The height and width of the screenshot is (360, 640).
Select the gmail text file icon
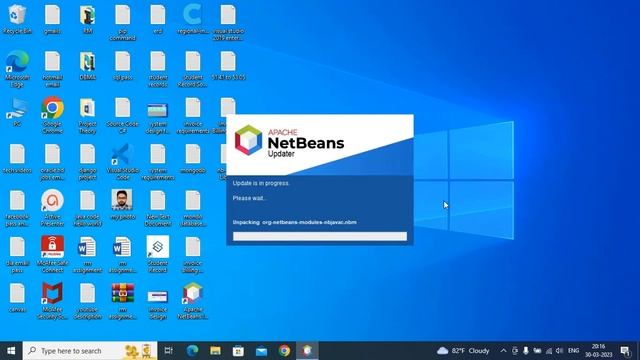[52, 19]
